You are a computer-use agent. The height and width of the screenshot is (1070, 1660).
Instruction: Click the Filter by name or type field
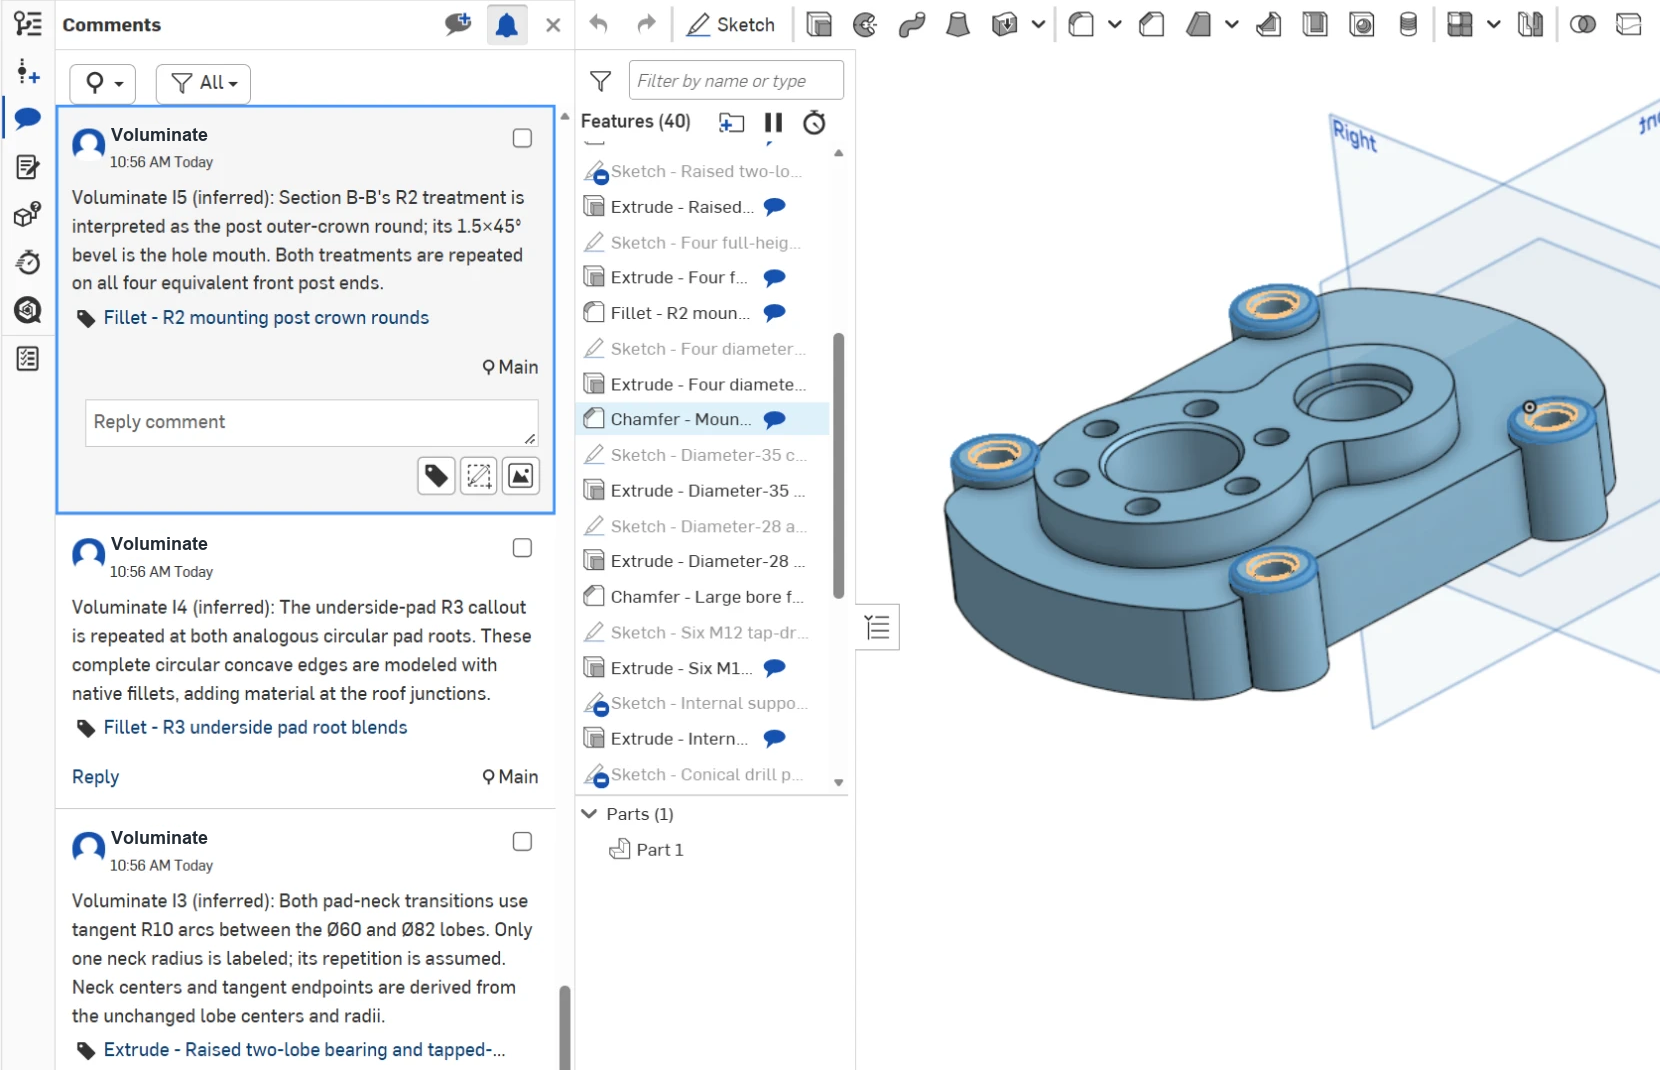[736, 80]
